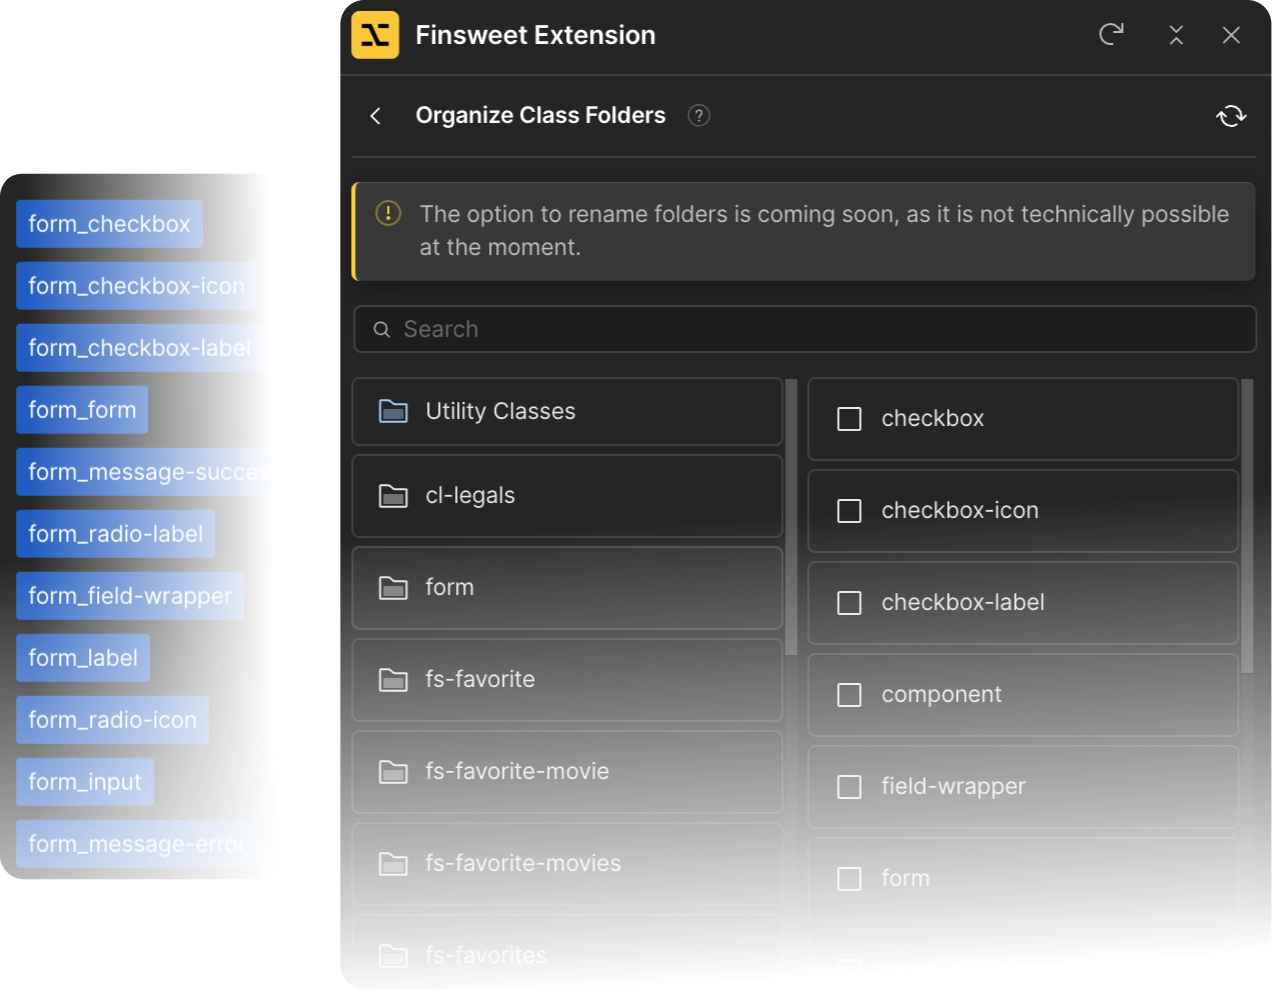
Task: Check the checkbox-label class option
Action: point(849,603)
